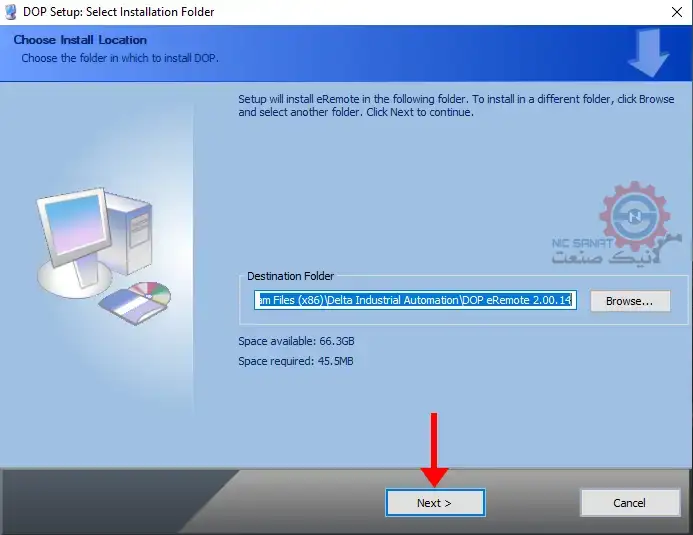This screenshot has height=535, width=693.
Task: Click the DOP Setup title bar icon
Action: click(11, 12)
